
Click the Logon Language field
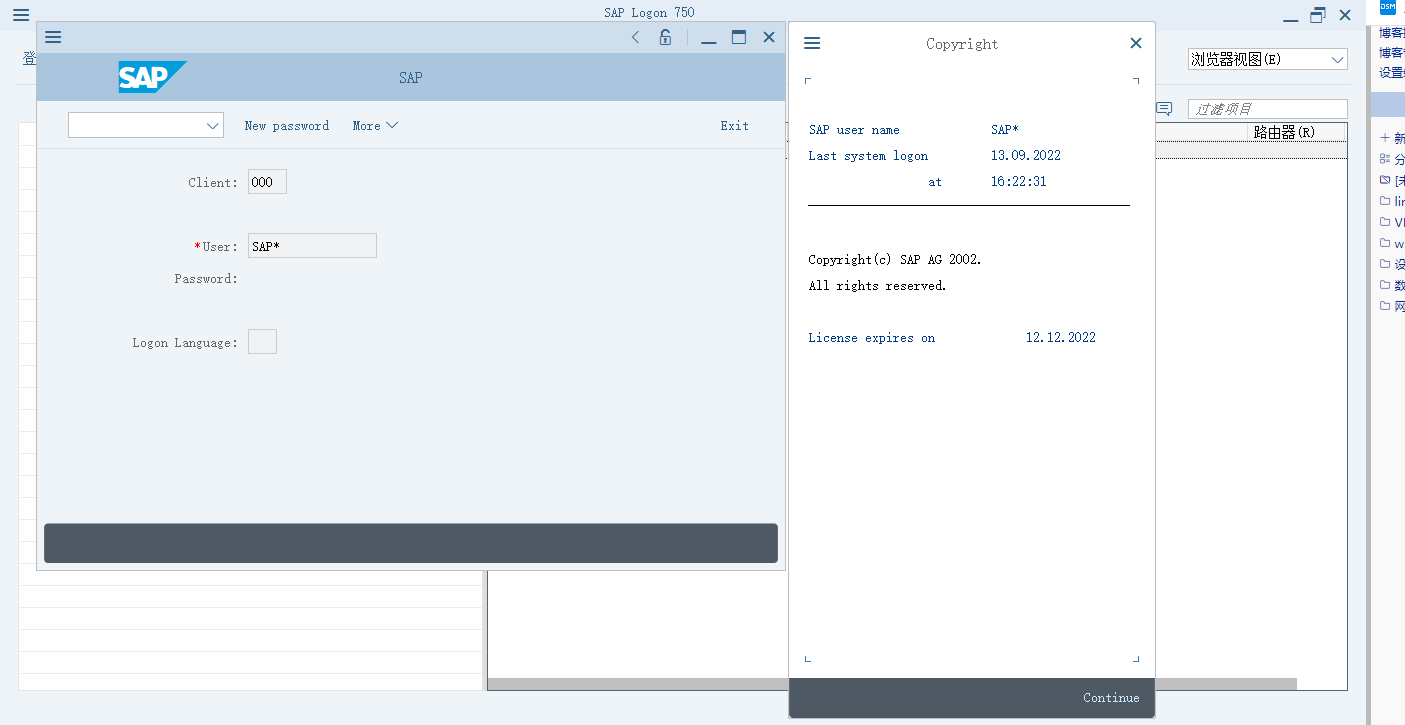tap(262, 342)
